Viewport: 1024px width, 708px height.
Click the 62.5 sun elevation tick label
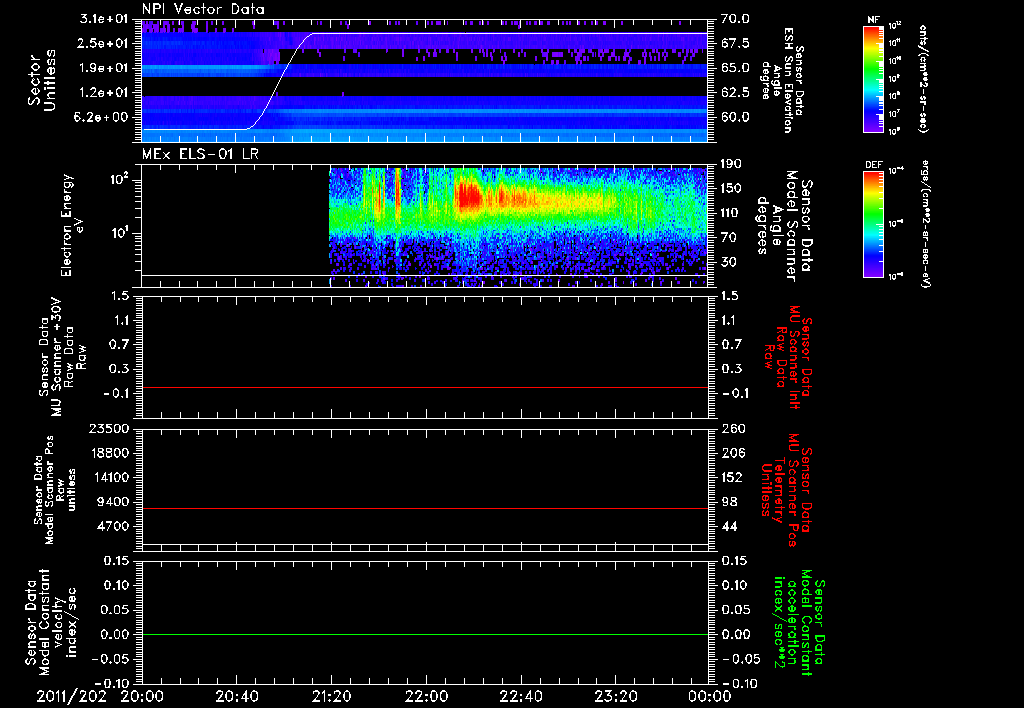click(x=735, y=93)
